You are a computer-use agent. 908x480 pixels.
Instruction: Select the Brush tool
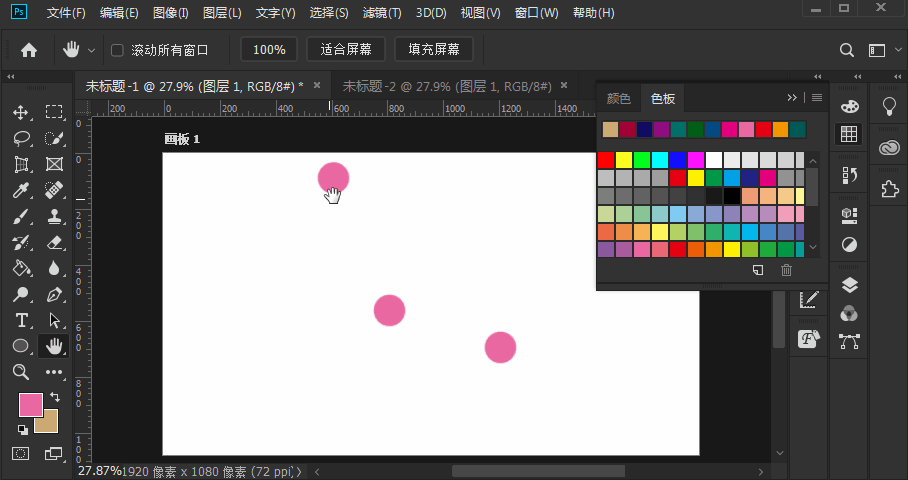coord(21,217)
